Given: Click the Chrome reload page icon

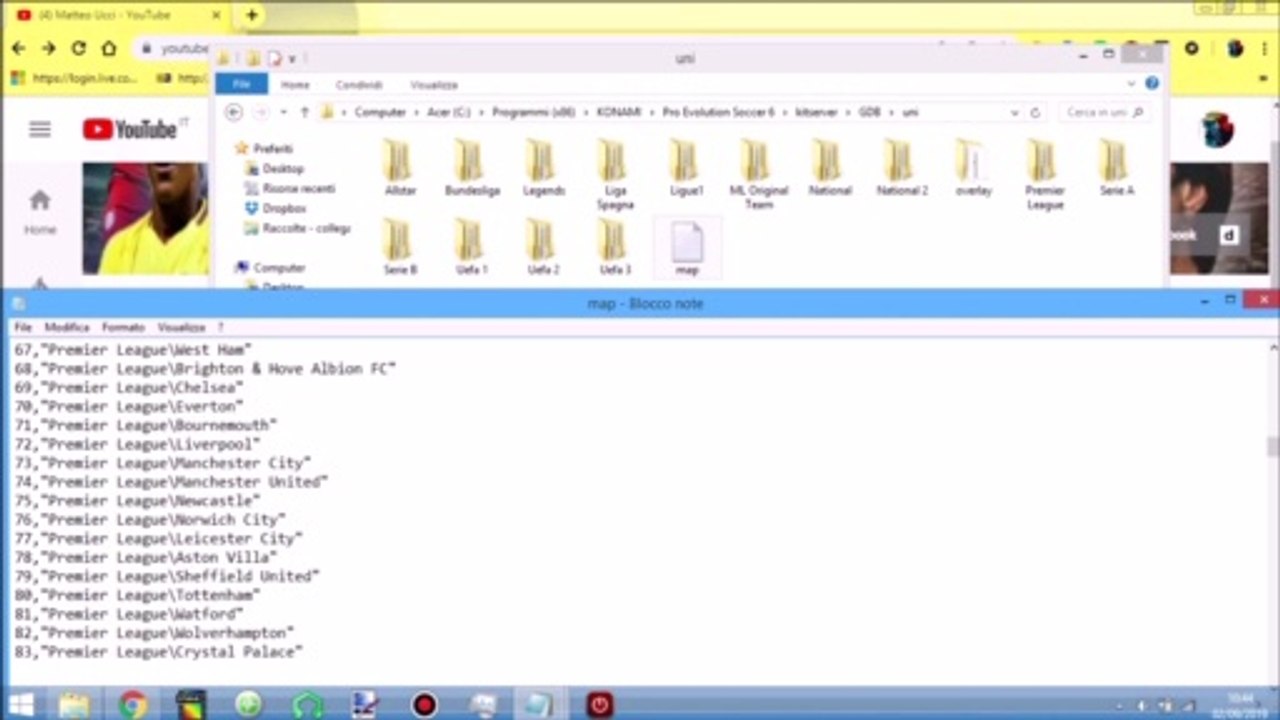Looking at the screenshot, I should (x=78, y=48).
